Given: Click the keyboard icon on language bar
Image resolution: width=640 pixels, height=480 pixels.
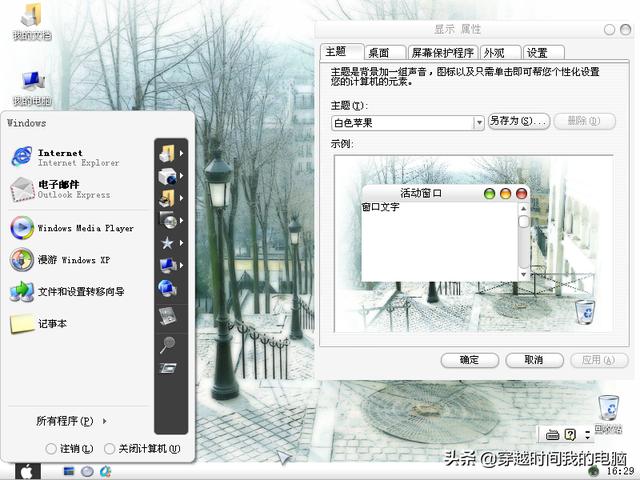Looking at the screenshot, I should 552,435.
